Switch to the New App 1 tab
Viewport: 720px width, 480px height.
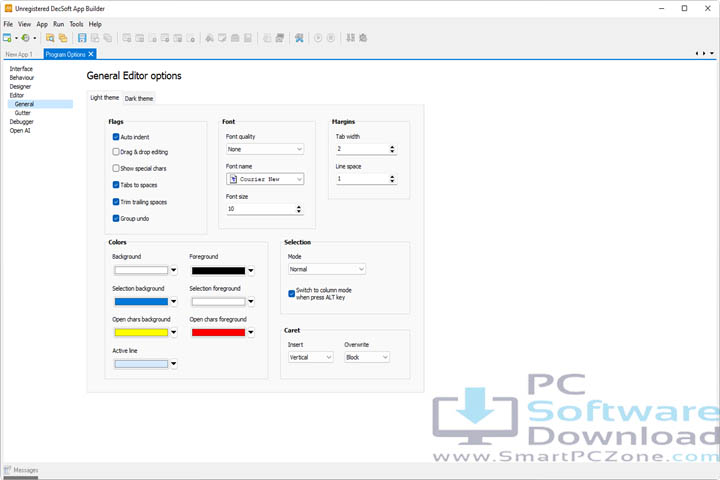tap(19, 54)
